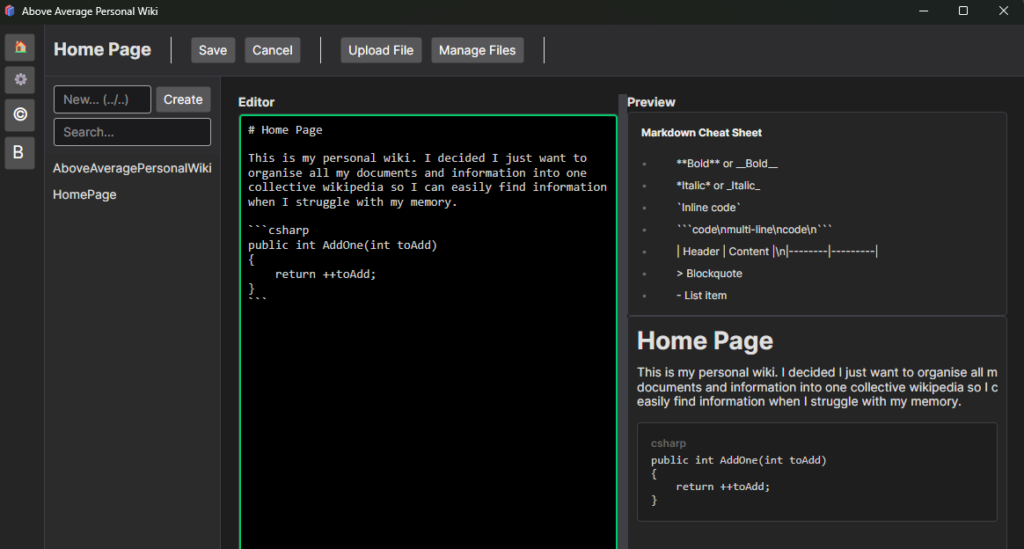Click the Markdown Cheat Sheet title
This screenshot has width=1024, height=549.
pos(701,133)
